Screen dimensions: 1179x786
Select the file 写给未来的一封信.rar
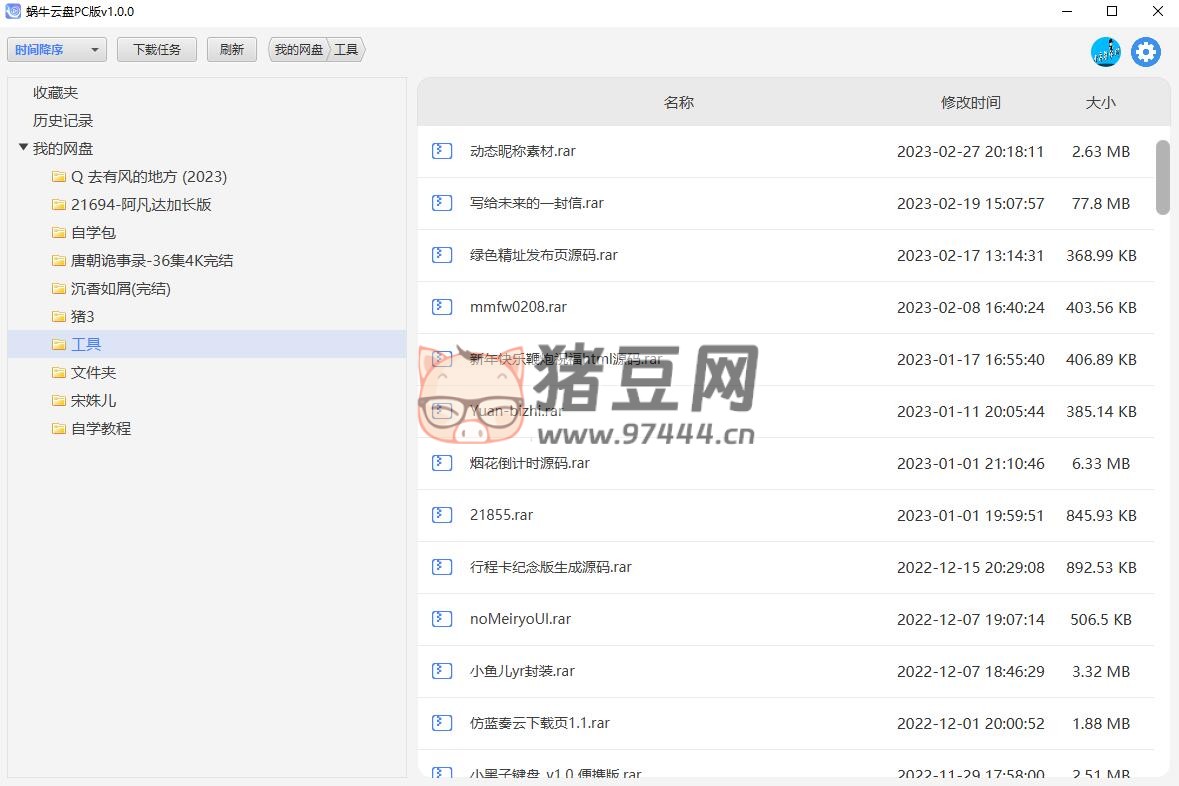tap(536, 203)
